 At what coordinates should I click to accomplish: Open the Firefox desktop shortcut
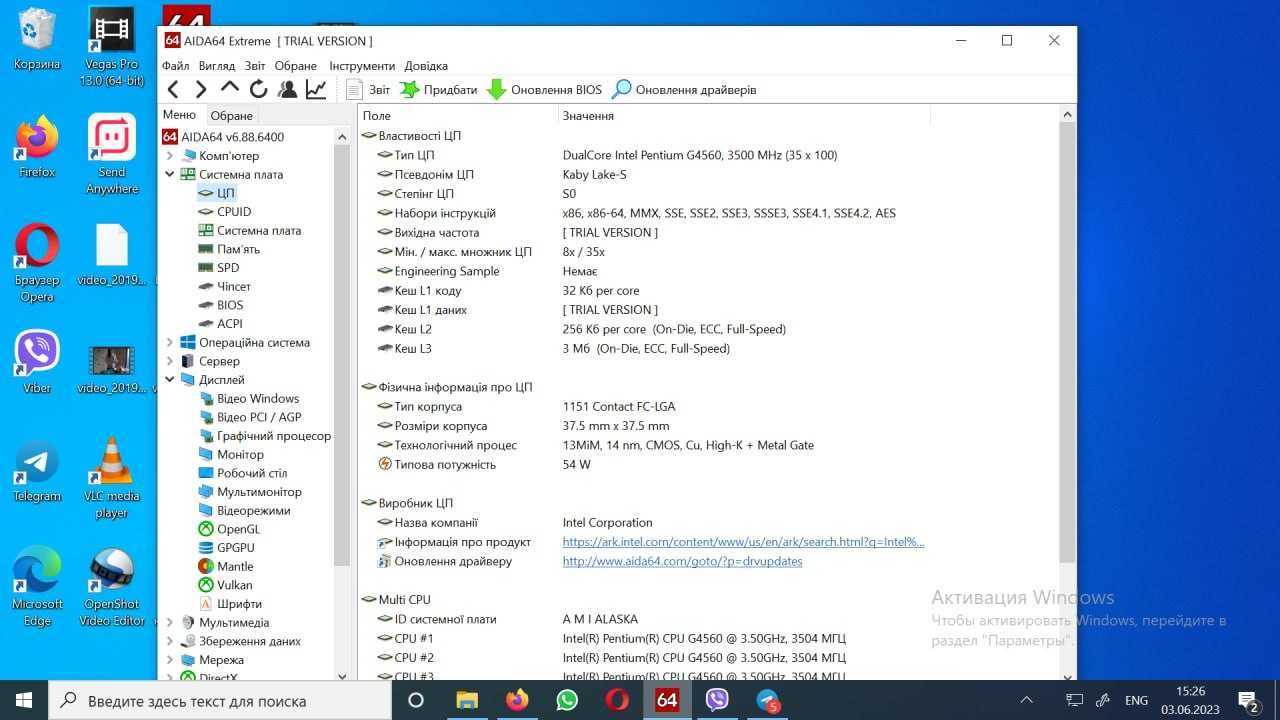(x=37, y=147)
